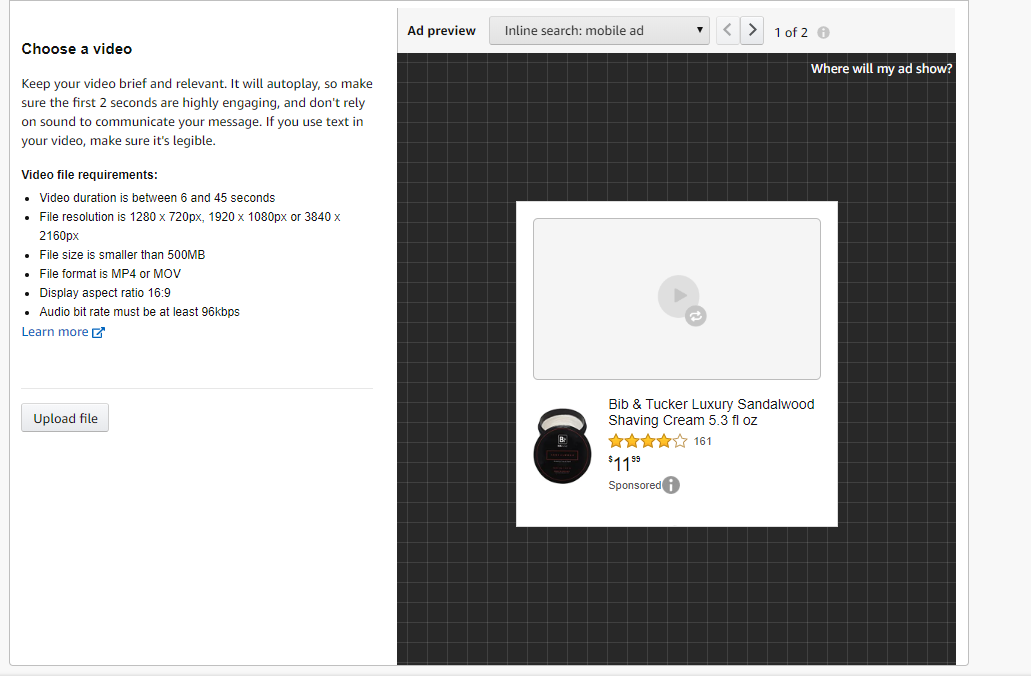The image size is (1031, 693).
Task: Open the Learn more link
Action: tap(55, 332)
